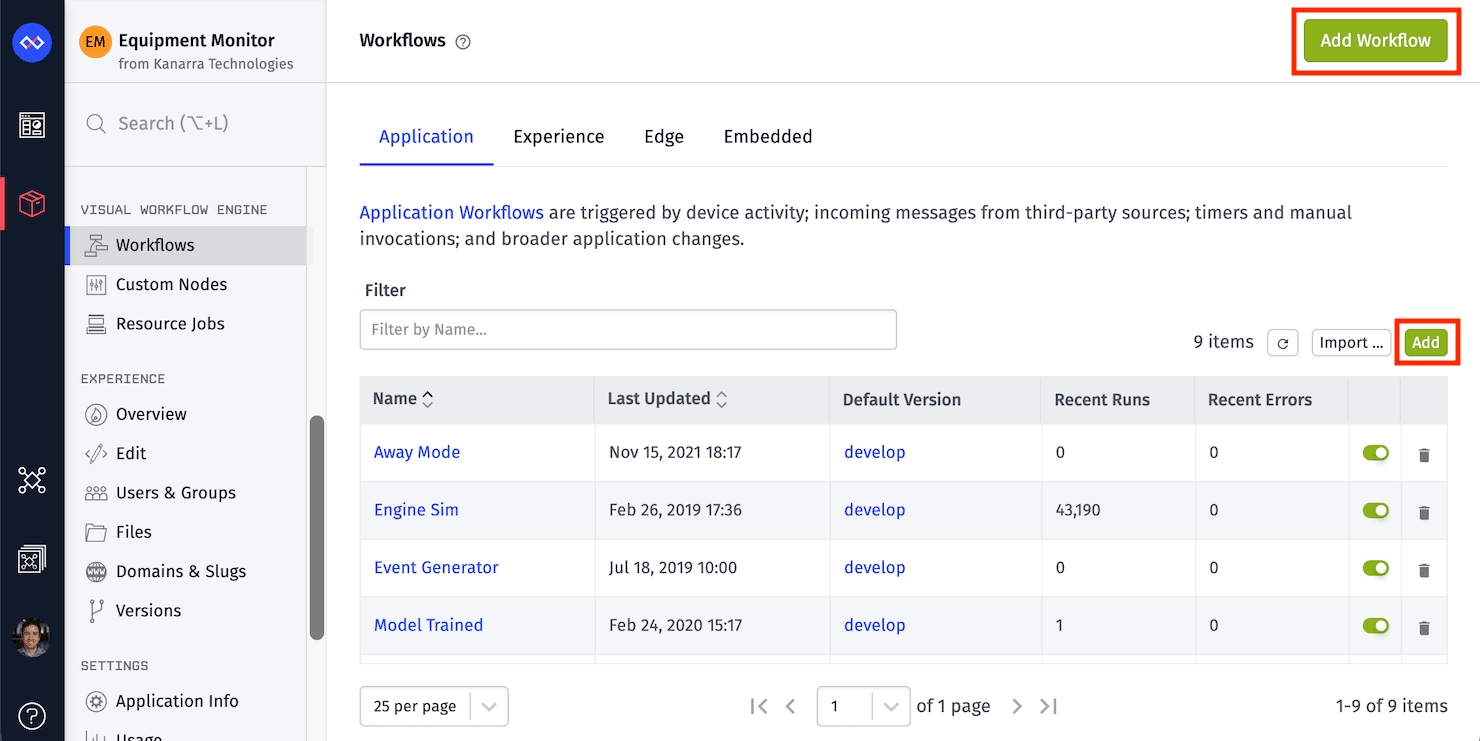
Task: Open the Template Library icon
Action: 32,558
